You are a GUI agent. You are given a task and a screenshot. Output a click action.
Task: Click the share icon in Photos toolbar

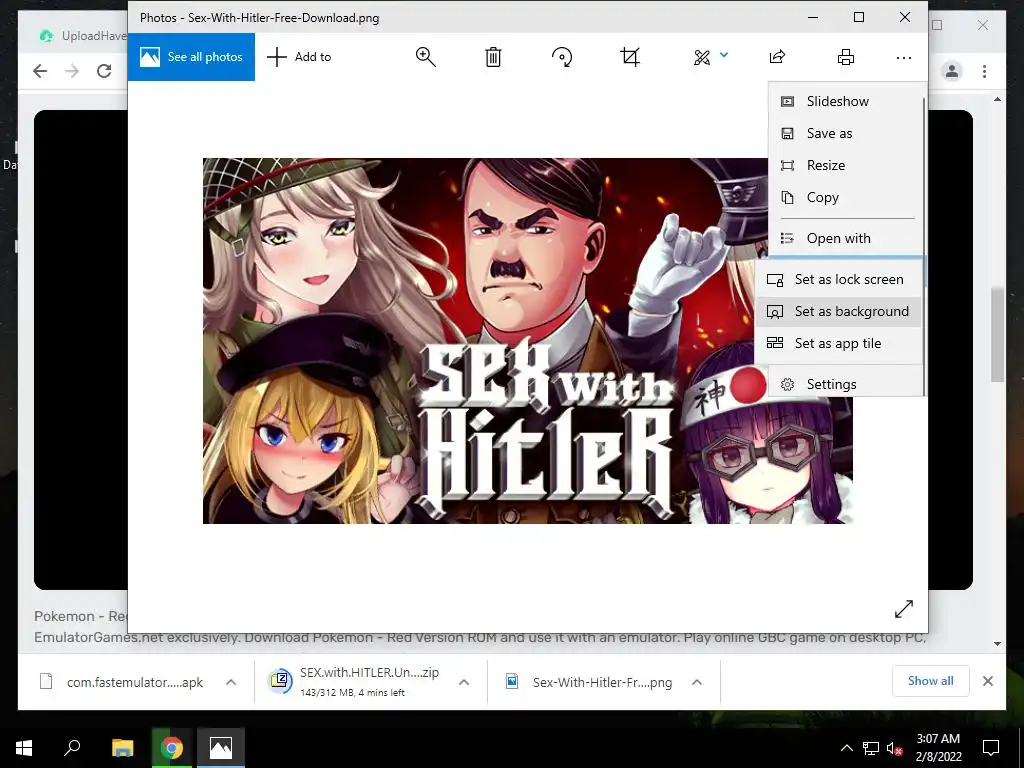pyautogui.click(x=777, y=57)
